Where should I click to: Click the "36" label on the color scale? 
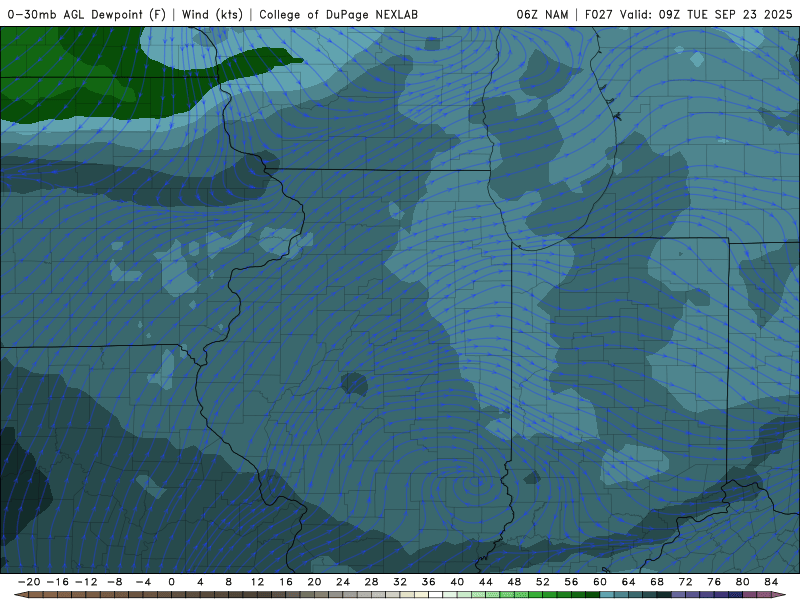pyautogui.click(x=429, y=582)
